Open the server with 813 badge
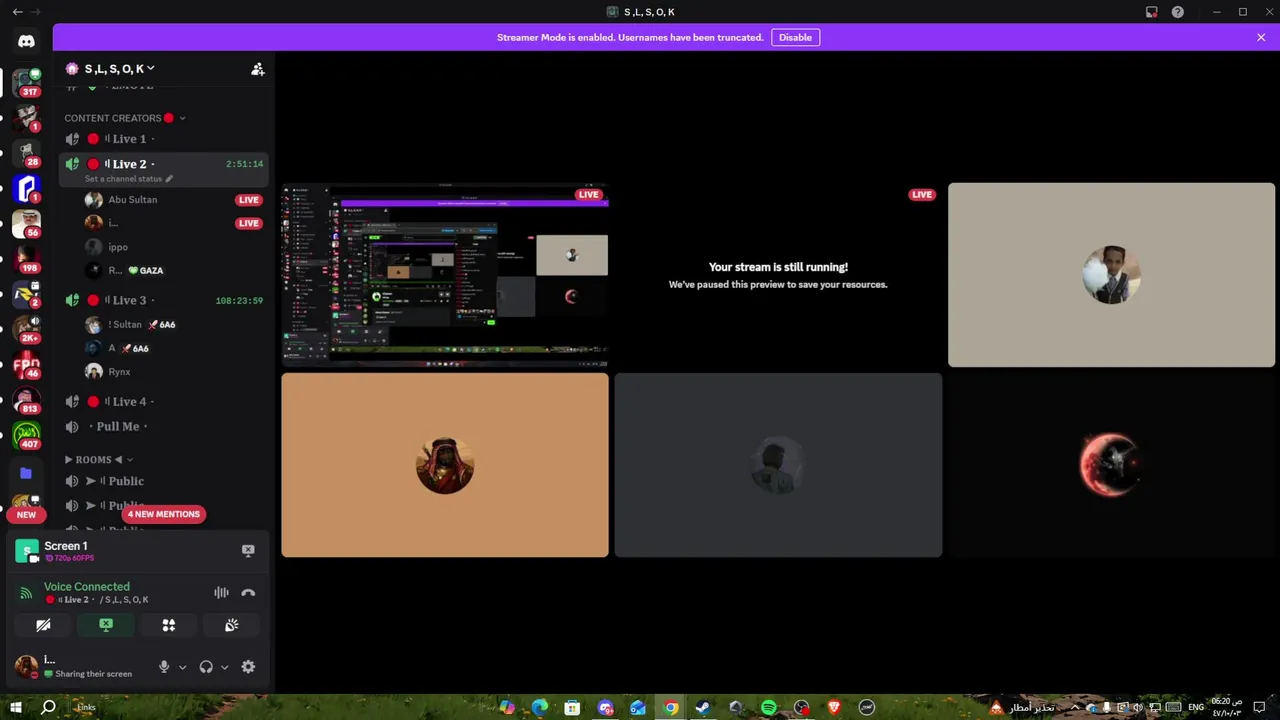 tap(26, 400)
